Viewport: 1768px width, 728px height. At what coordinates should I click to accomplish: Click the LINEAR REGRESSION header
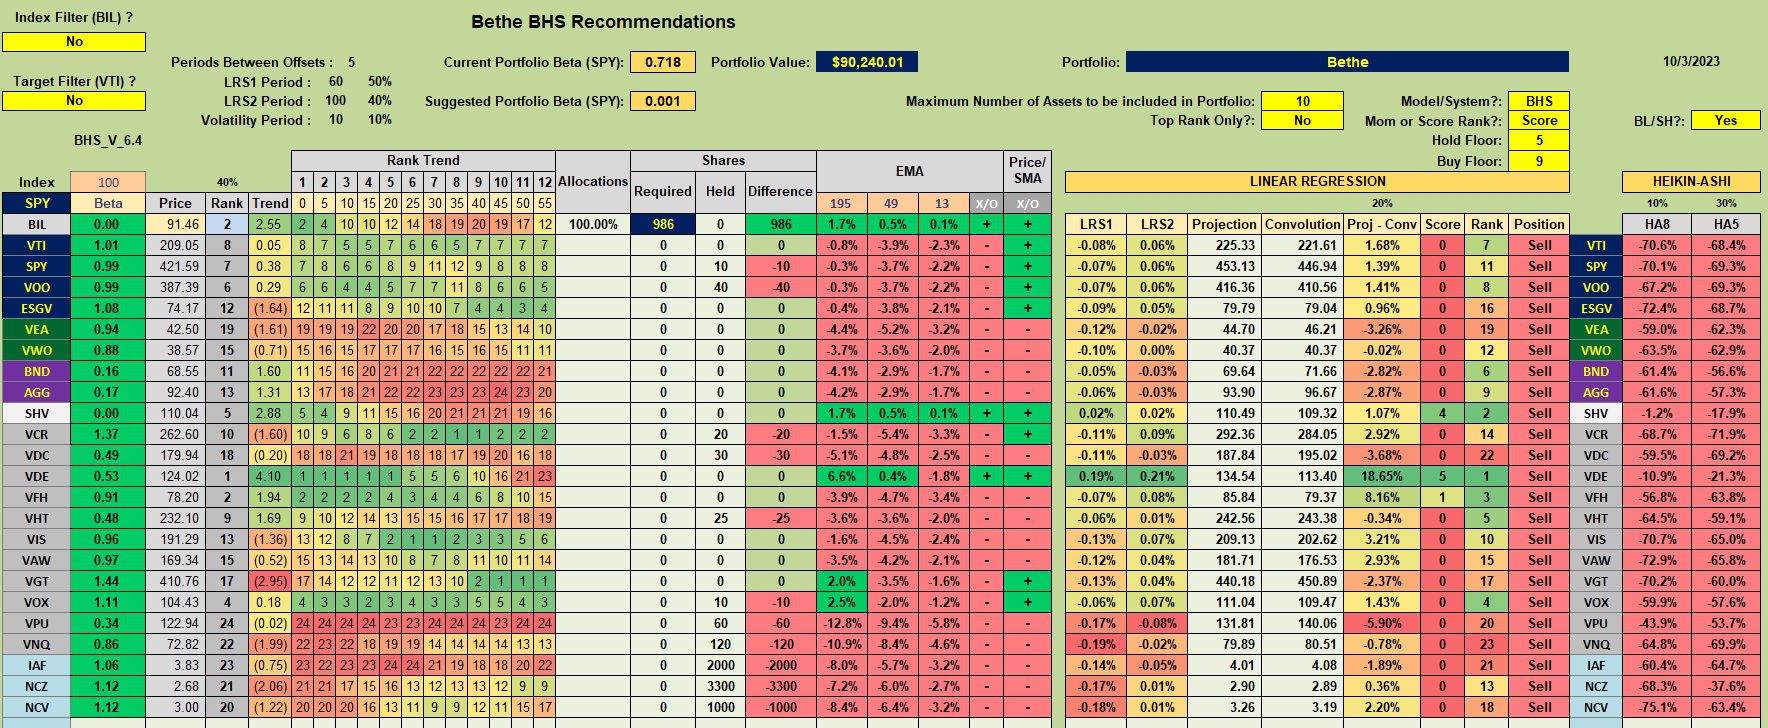coord(1317,182)
